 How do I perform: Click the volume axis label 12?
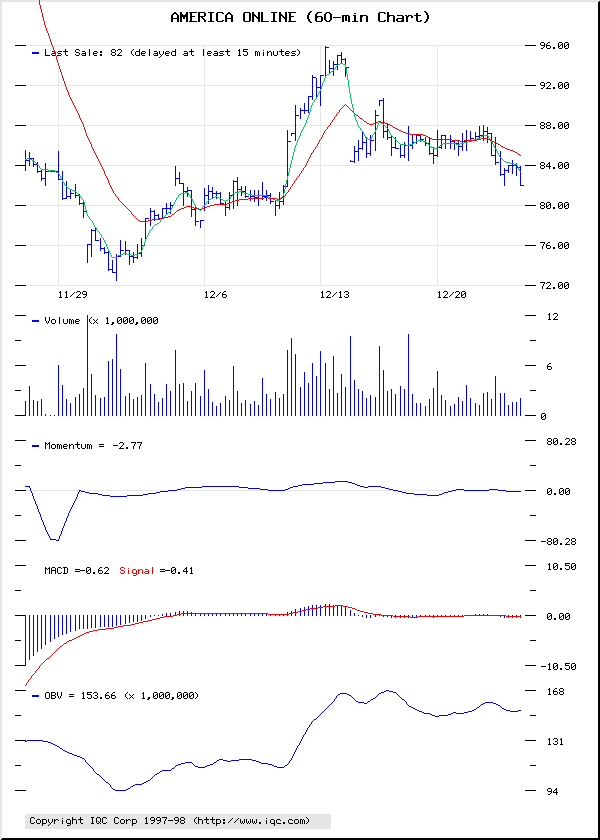552,317
